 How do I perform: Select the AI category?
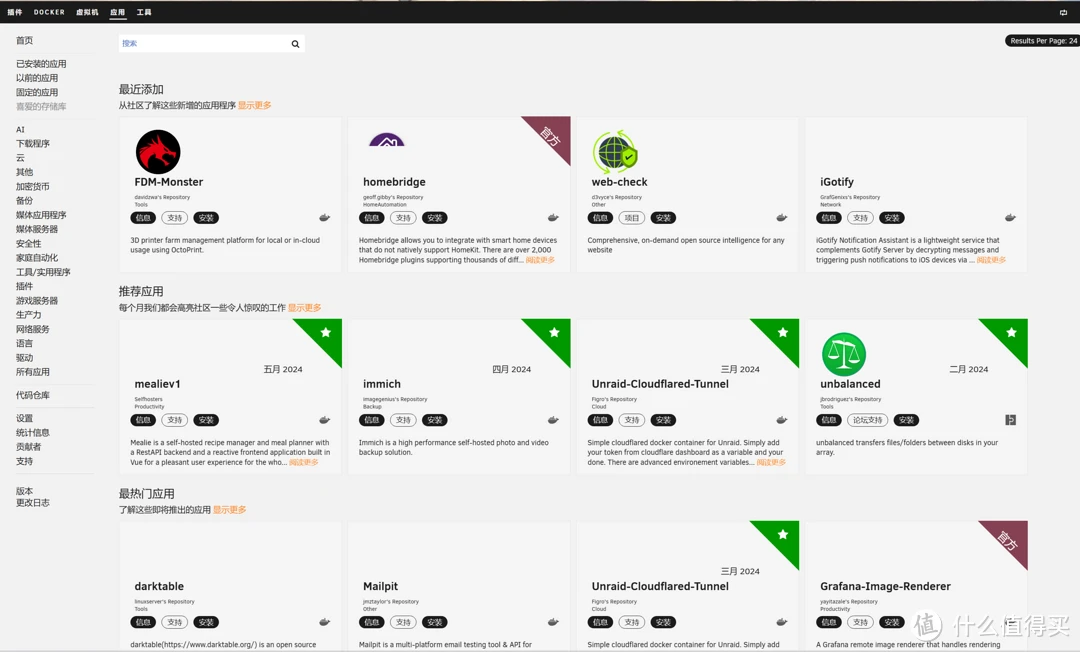20,129
